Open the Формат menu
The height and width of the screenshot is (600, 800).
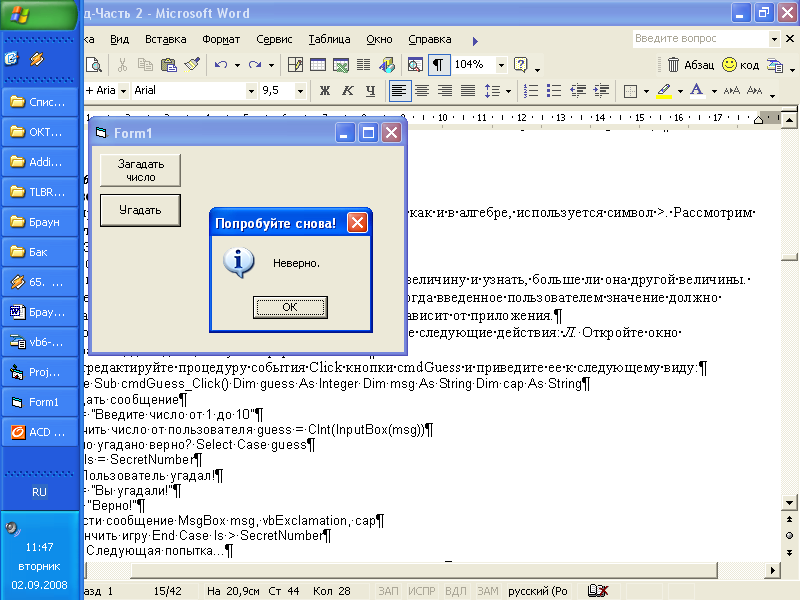click(221, 39)
